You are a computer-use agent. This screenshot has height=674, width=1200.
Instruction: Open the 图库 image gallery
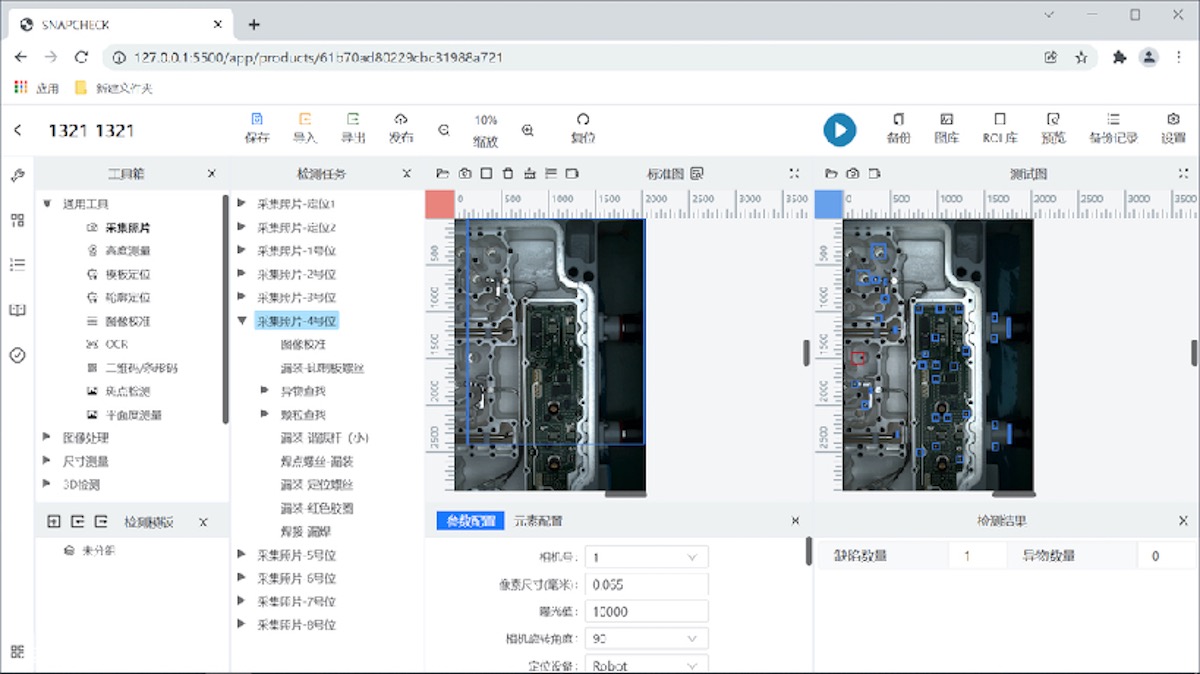point(946,119)
